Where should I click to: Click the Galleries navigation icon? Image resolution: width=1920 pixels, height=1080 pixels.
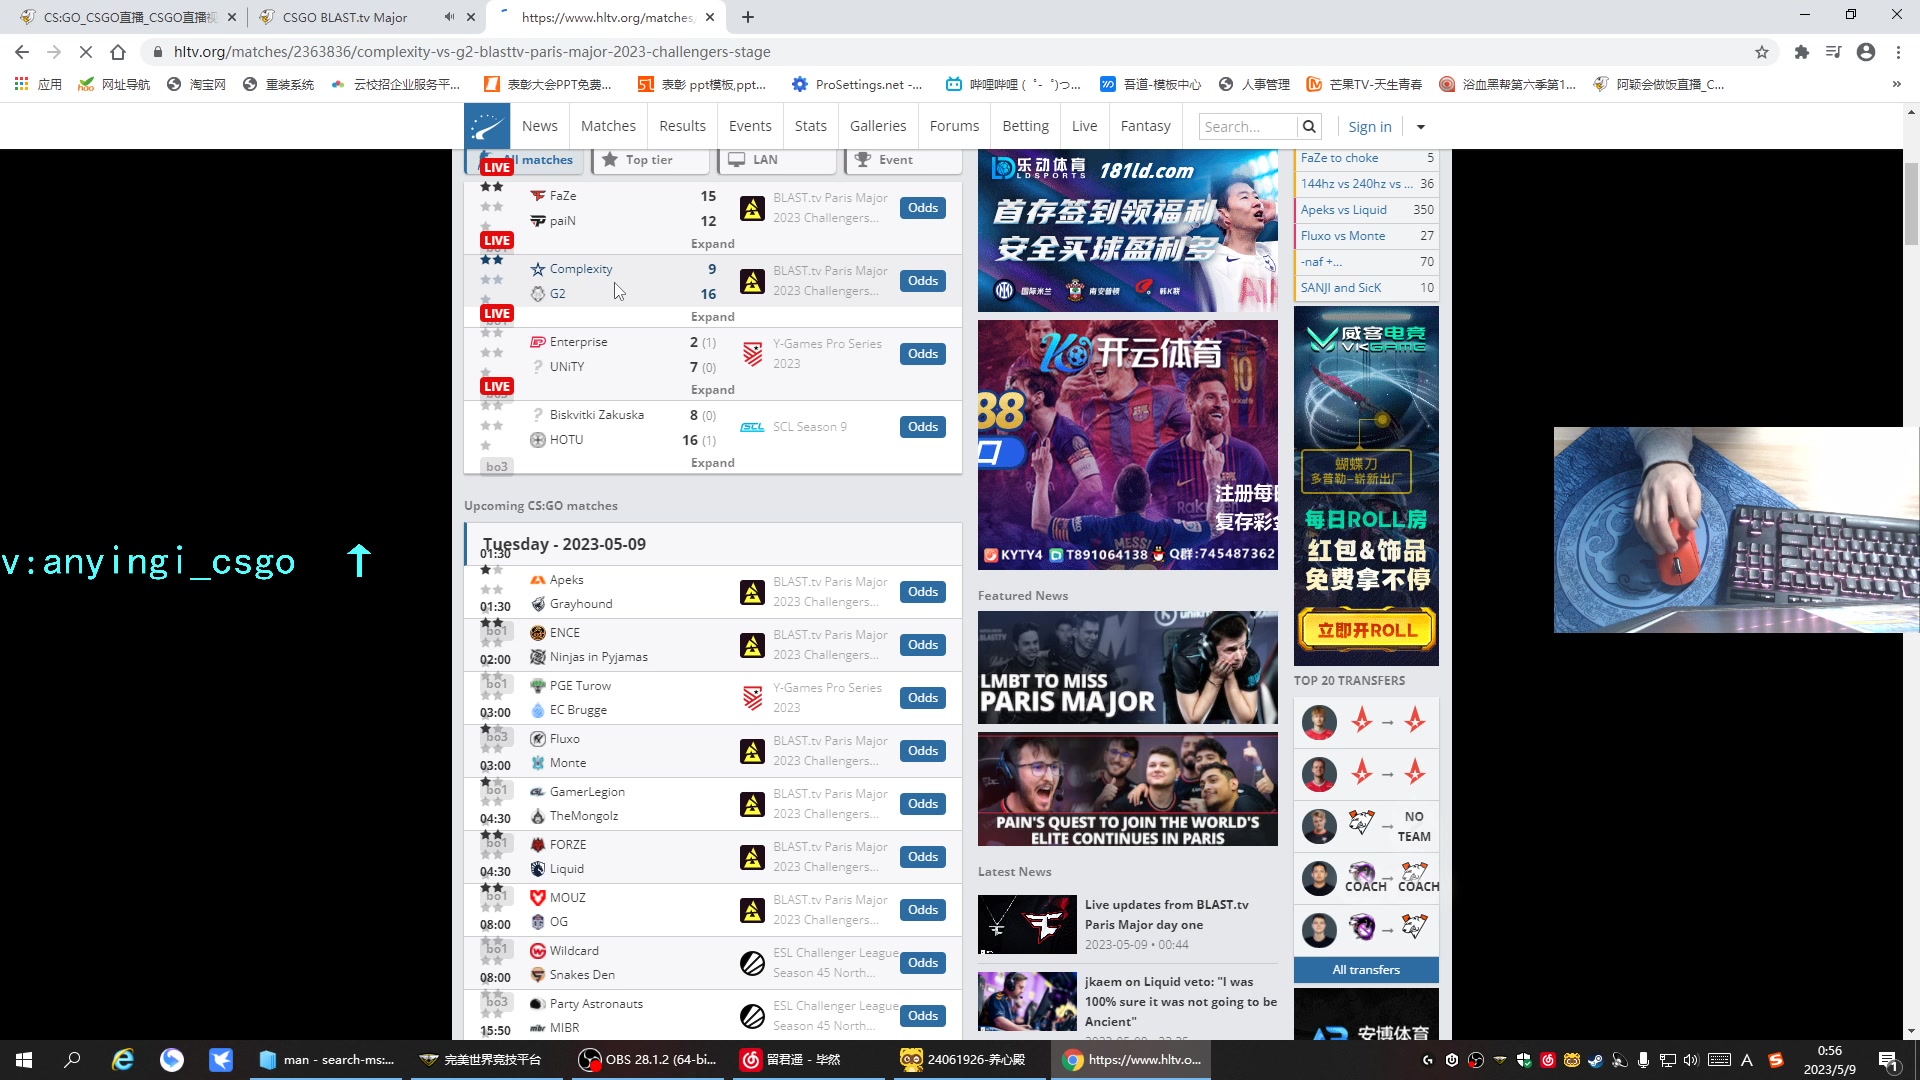click(877, 125)
